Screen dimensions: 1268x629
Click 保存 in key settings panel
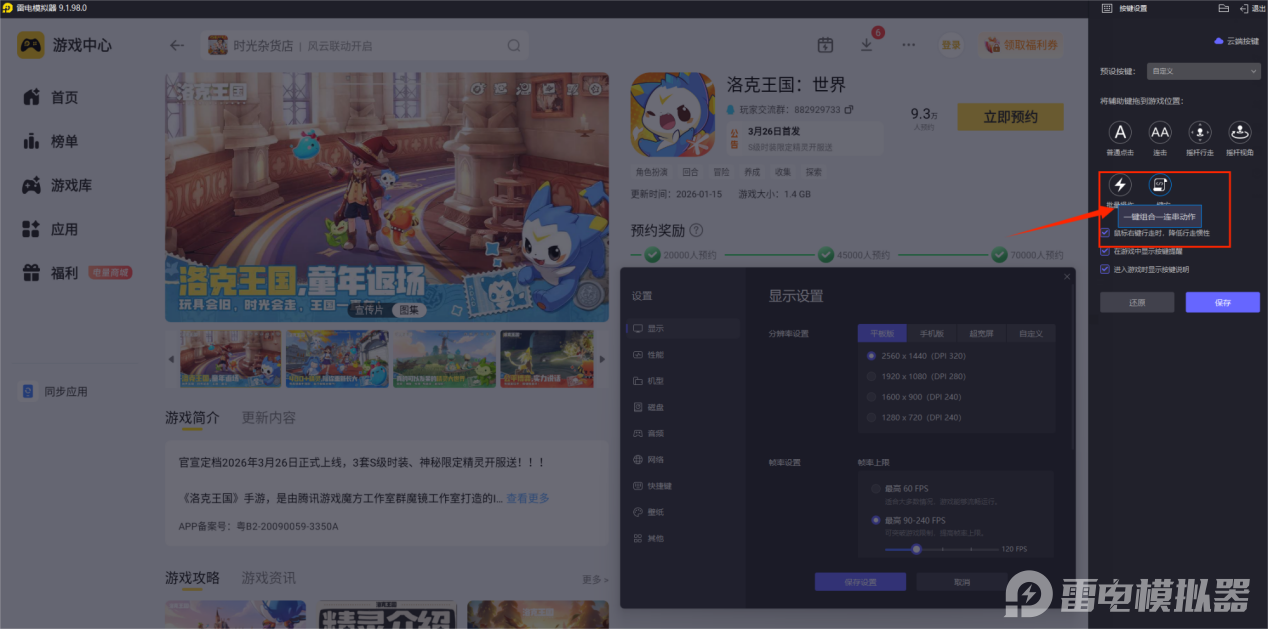1222,302
